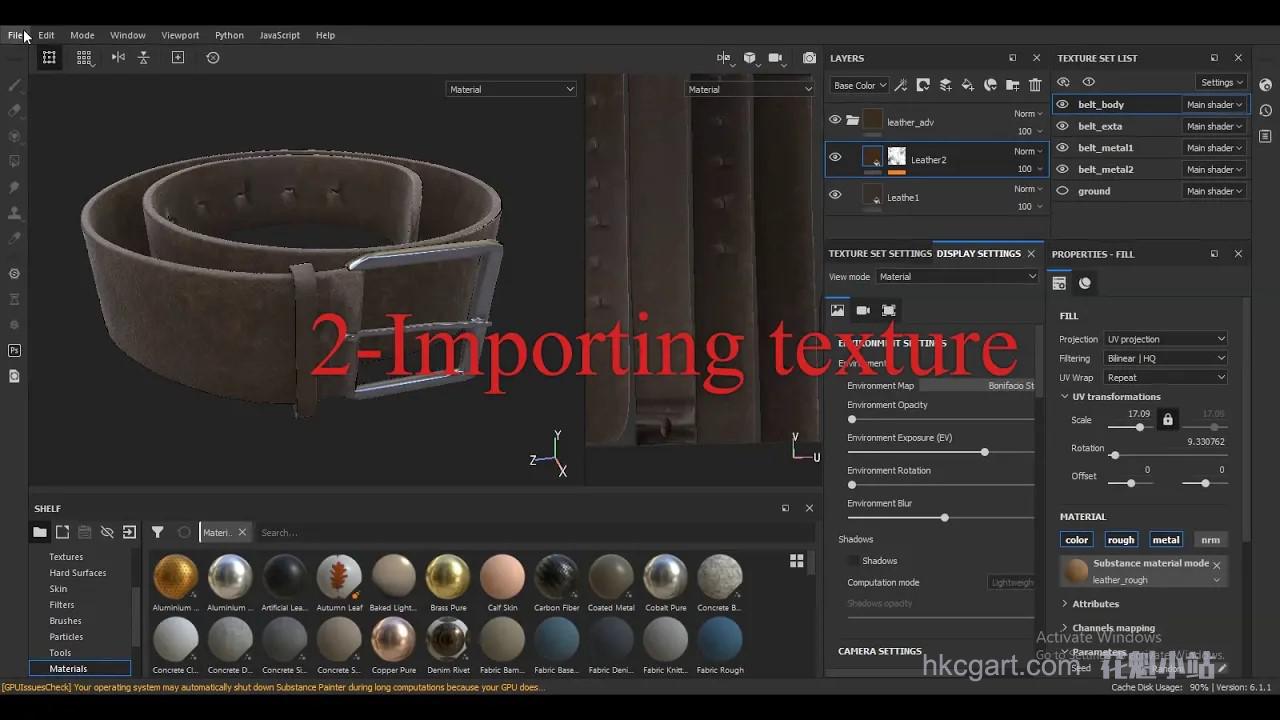
Task: Open the Python menu
Action: pos(229,35)
